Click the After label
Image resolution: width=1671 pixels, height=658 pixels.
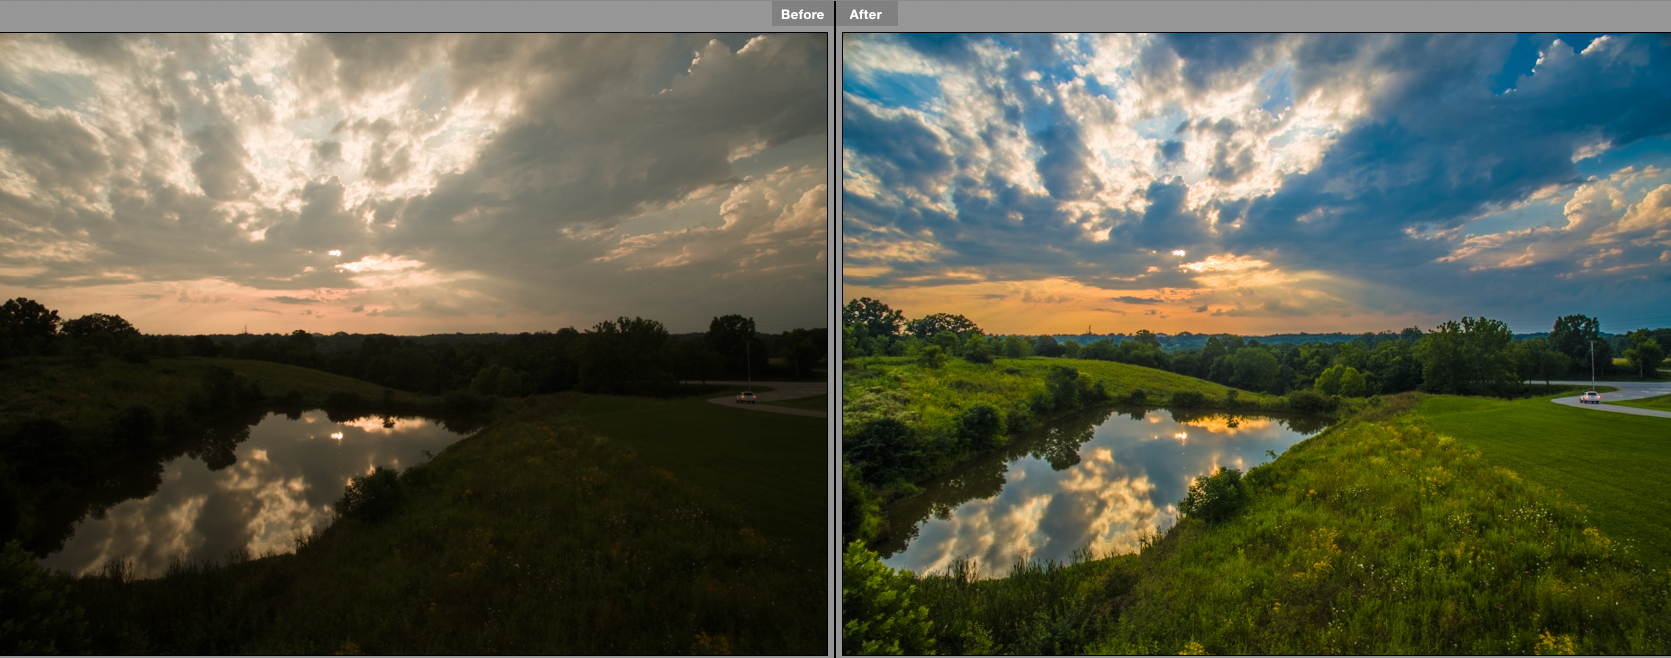866,14
